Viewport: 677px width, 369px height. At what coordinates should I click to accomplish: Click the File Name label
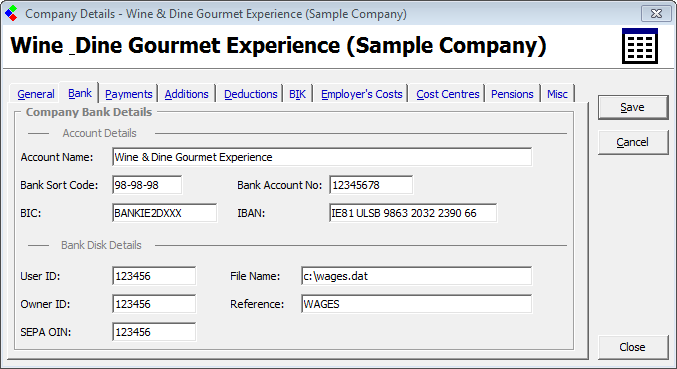(255, 276)
